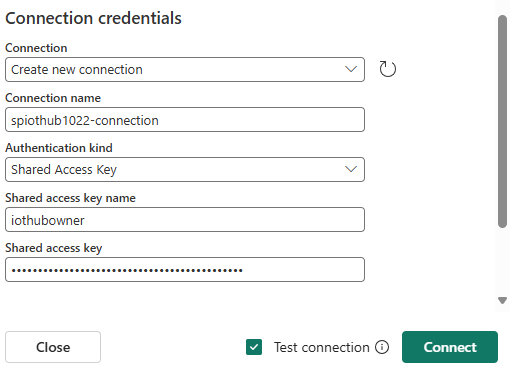Click the Connection credentials heading
The width and height of the screenshot is (516, 377).
93,18
